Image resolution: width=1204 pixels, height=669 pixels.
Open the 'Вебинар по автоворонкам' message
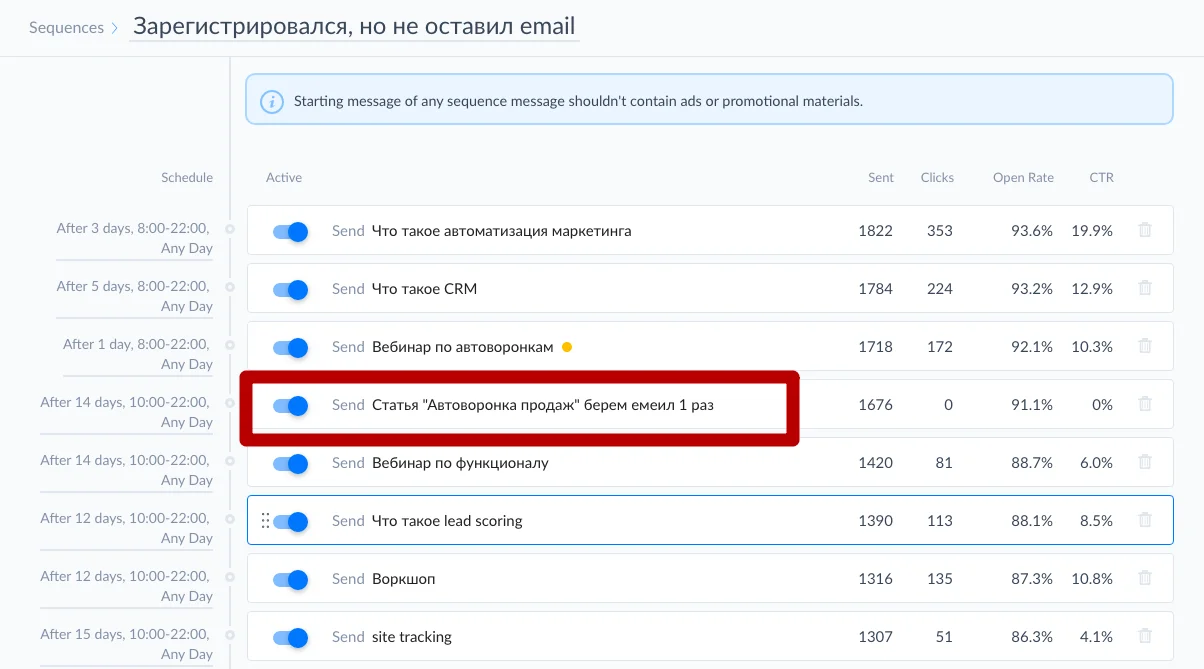click(462, 347)
